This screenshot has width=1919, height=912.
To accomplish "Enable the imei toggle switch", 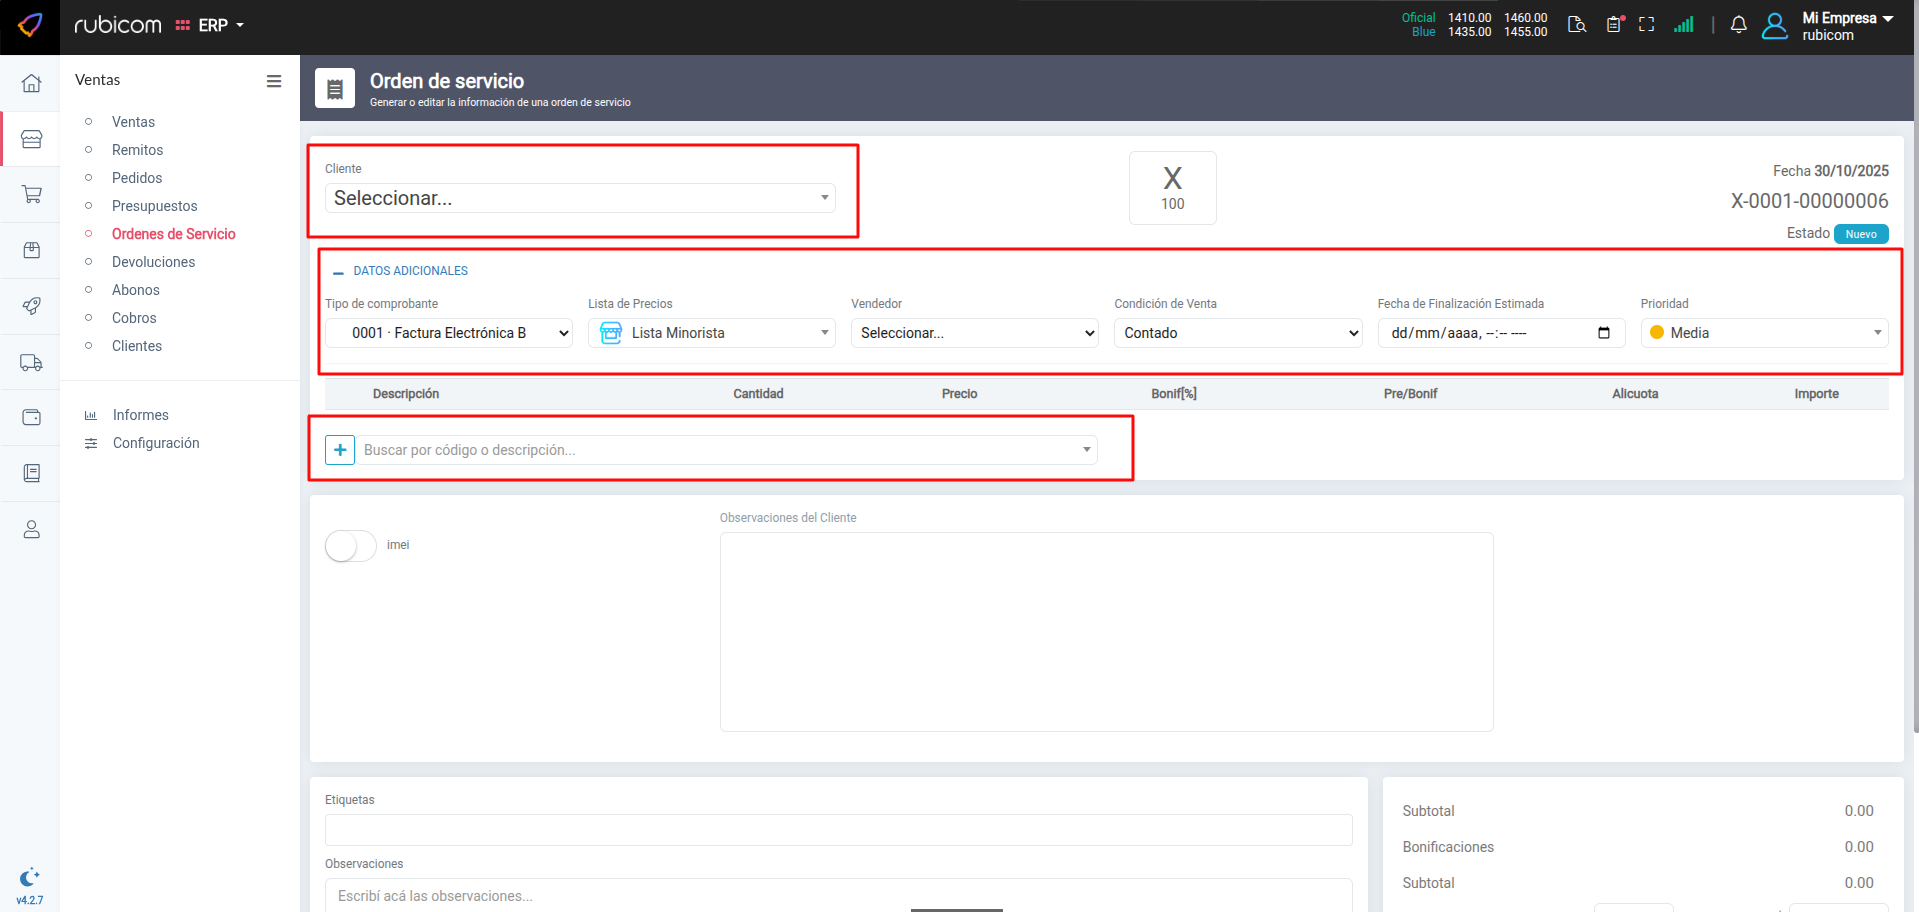I will point(350,546).
